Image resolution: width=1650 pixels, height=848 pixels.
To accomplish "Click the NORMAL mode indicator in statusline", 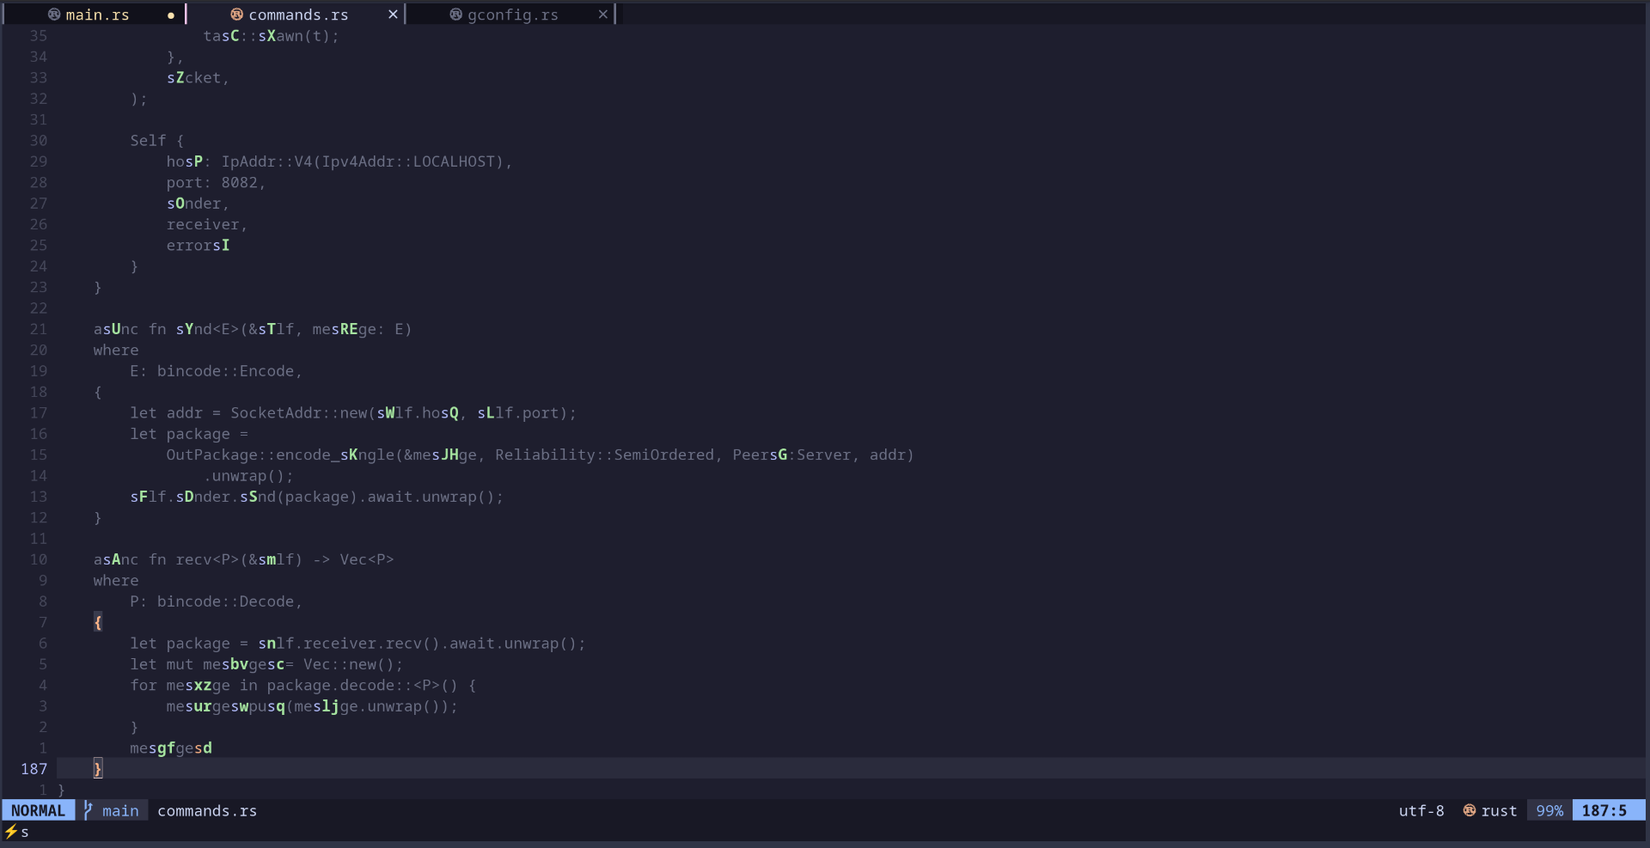I will [38, 811].
